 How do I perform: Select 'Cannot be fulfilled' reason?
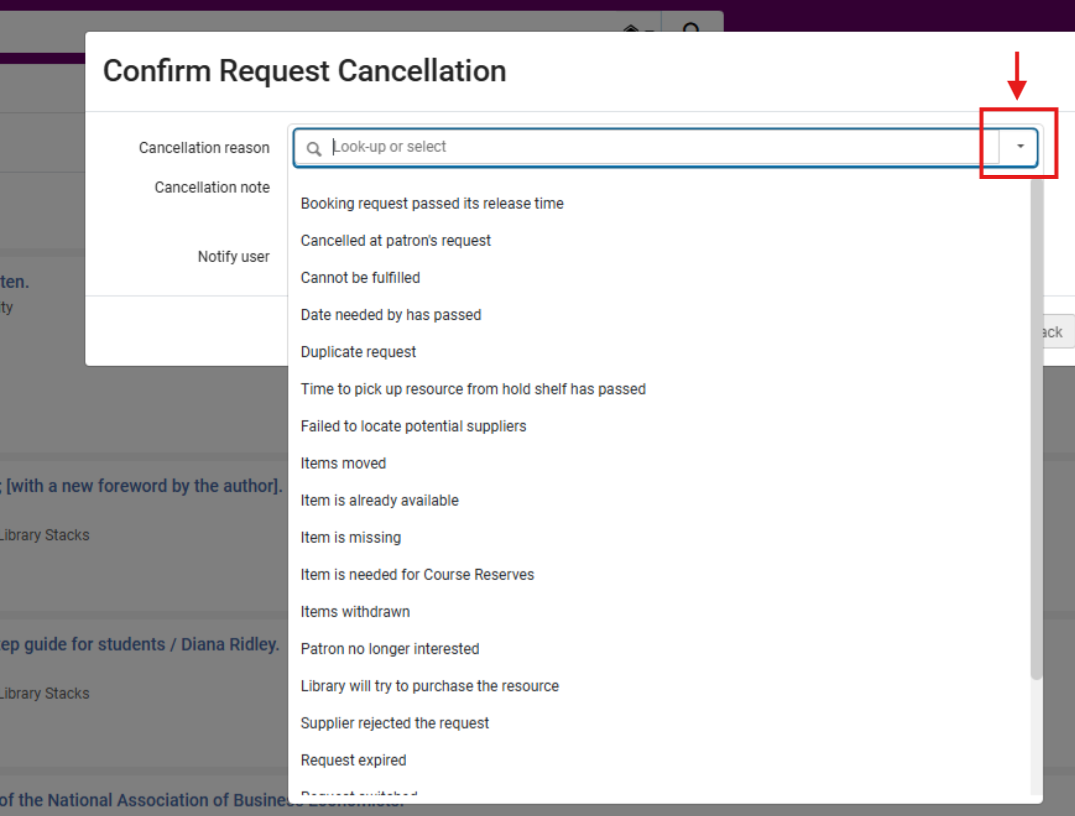coord(360,277)
